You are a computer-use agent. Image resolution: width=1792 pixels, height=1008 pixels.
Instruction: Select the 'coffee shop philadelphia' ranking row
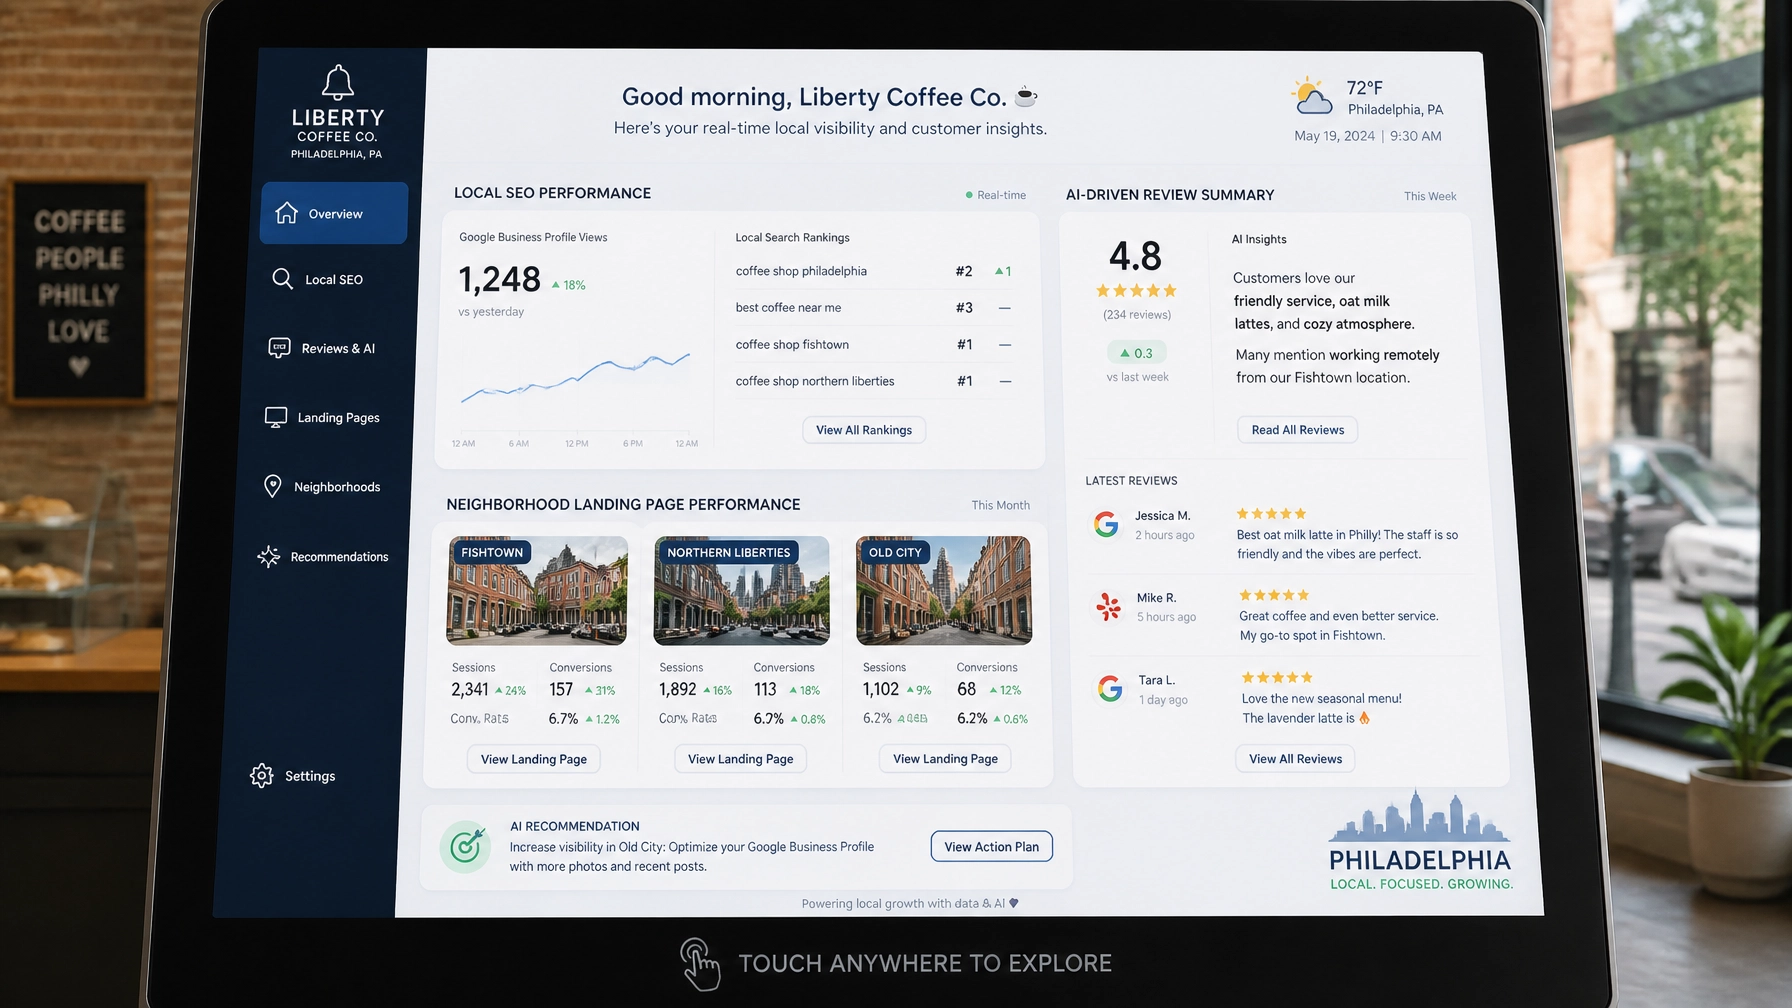coord(875,271)
